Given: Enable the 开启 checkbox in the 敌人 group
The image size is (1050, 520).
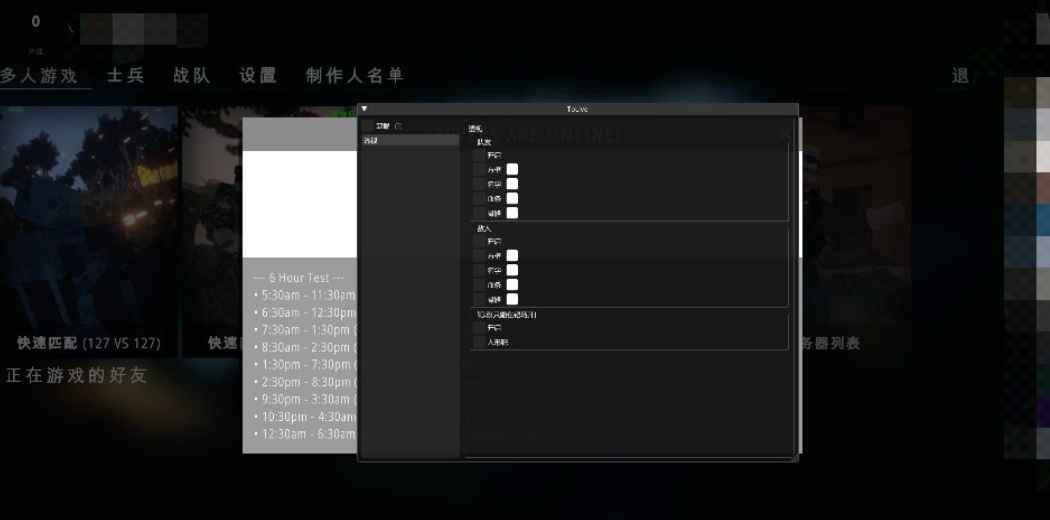Looking at the screenshot, I should click(x=479, y=242).
